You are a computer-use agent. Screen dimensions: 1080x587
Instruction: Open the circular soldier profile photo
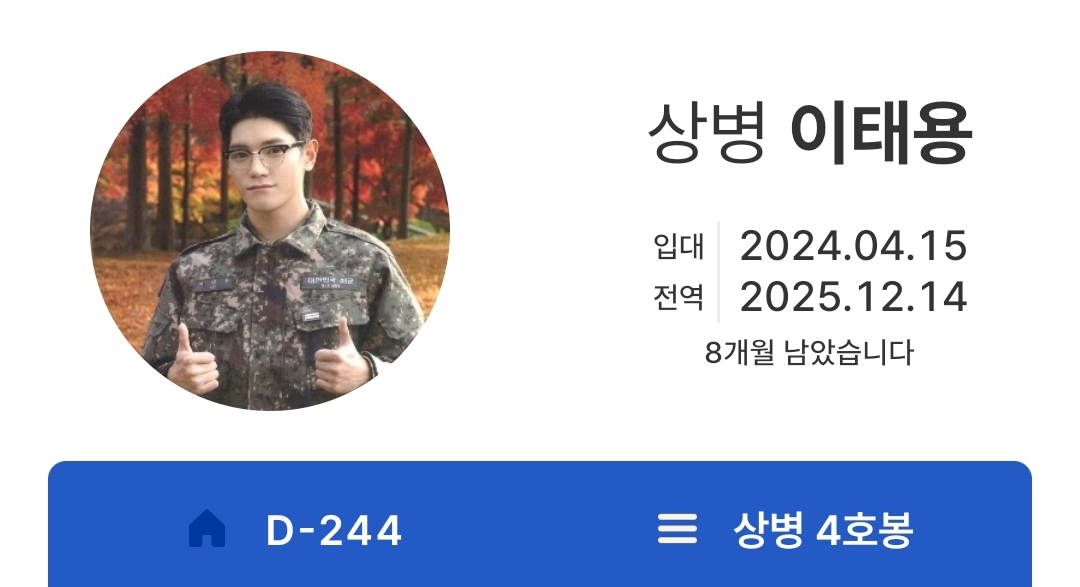pyautogui.click(x=270, y=230)
